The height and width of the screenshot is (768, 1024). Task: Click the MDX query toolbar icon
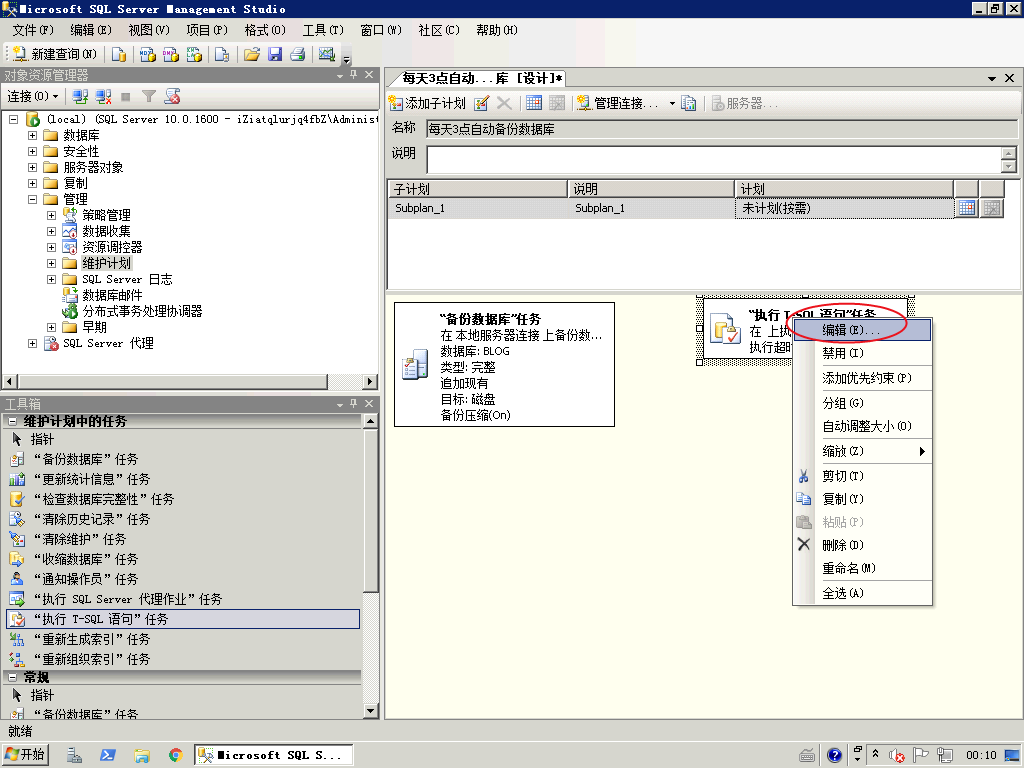tap(148, 54)
